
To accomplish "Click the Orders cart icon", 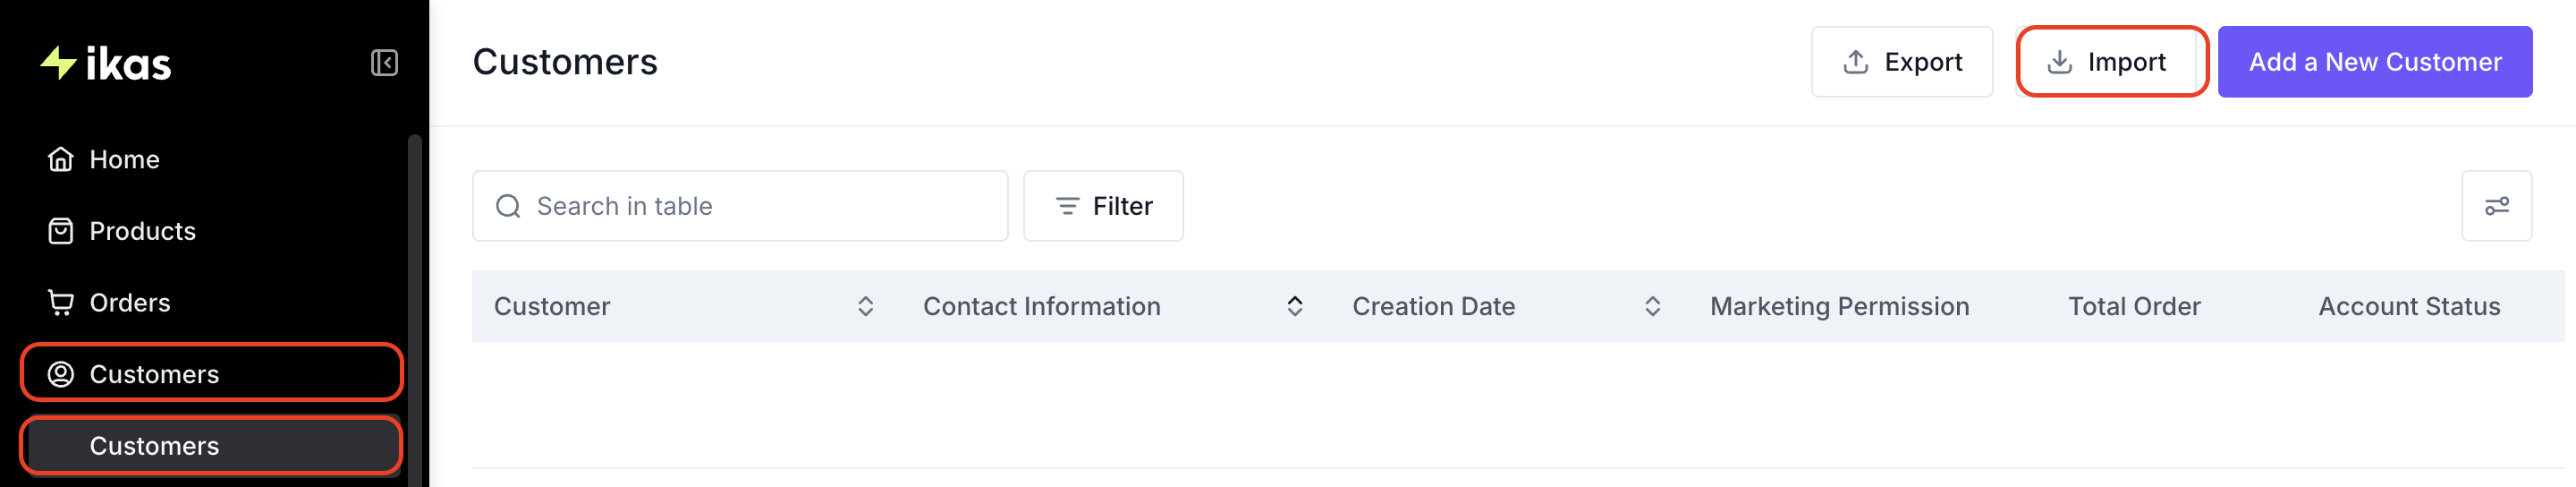I will [61, 303].
